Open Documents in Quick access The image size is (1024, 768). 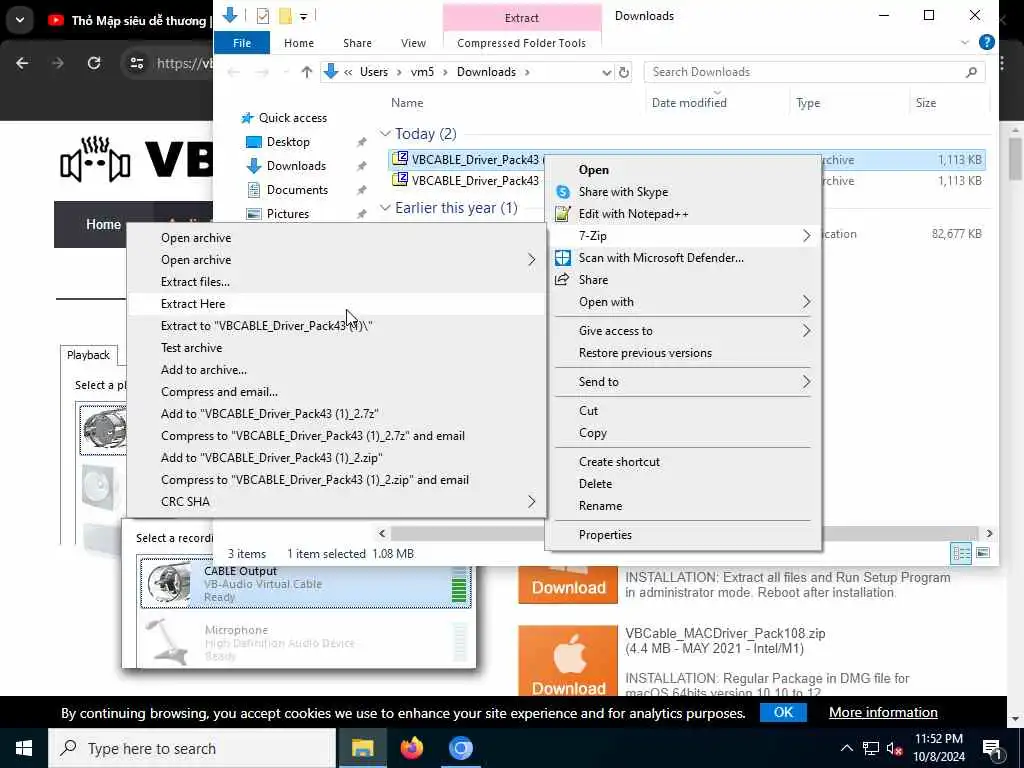coord(297,190)
